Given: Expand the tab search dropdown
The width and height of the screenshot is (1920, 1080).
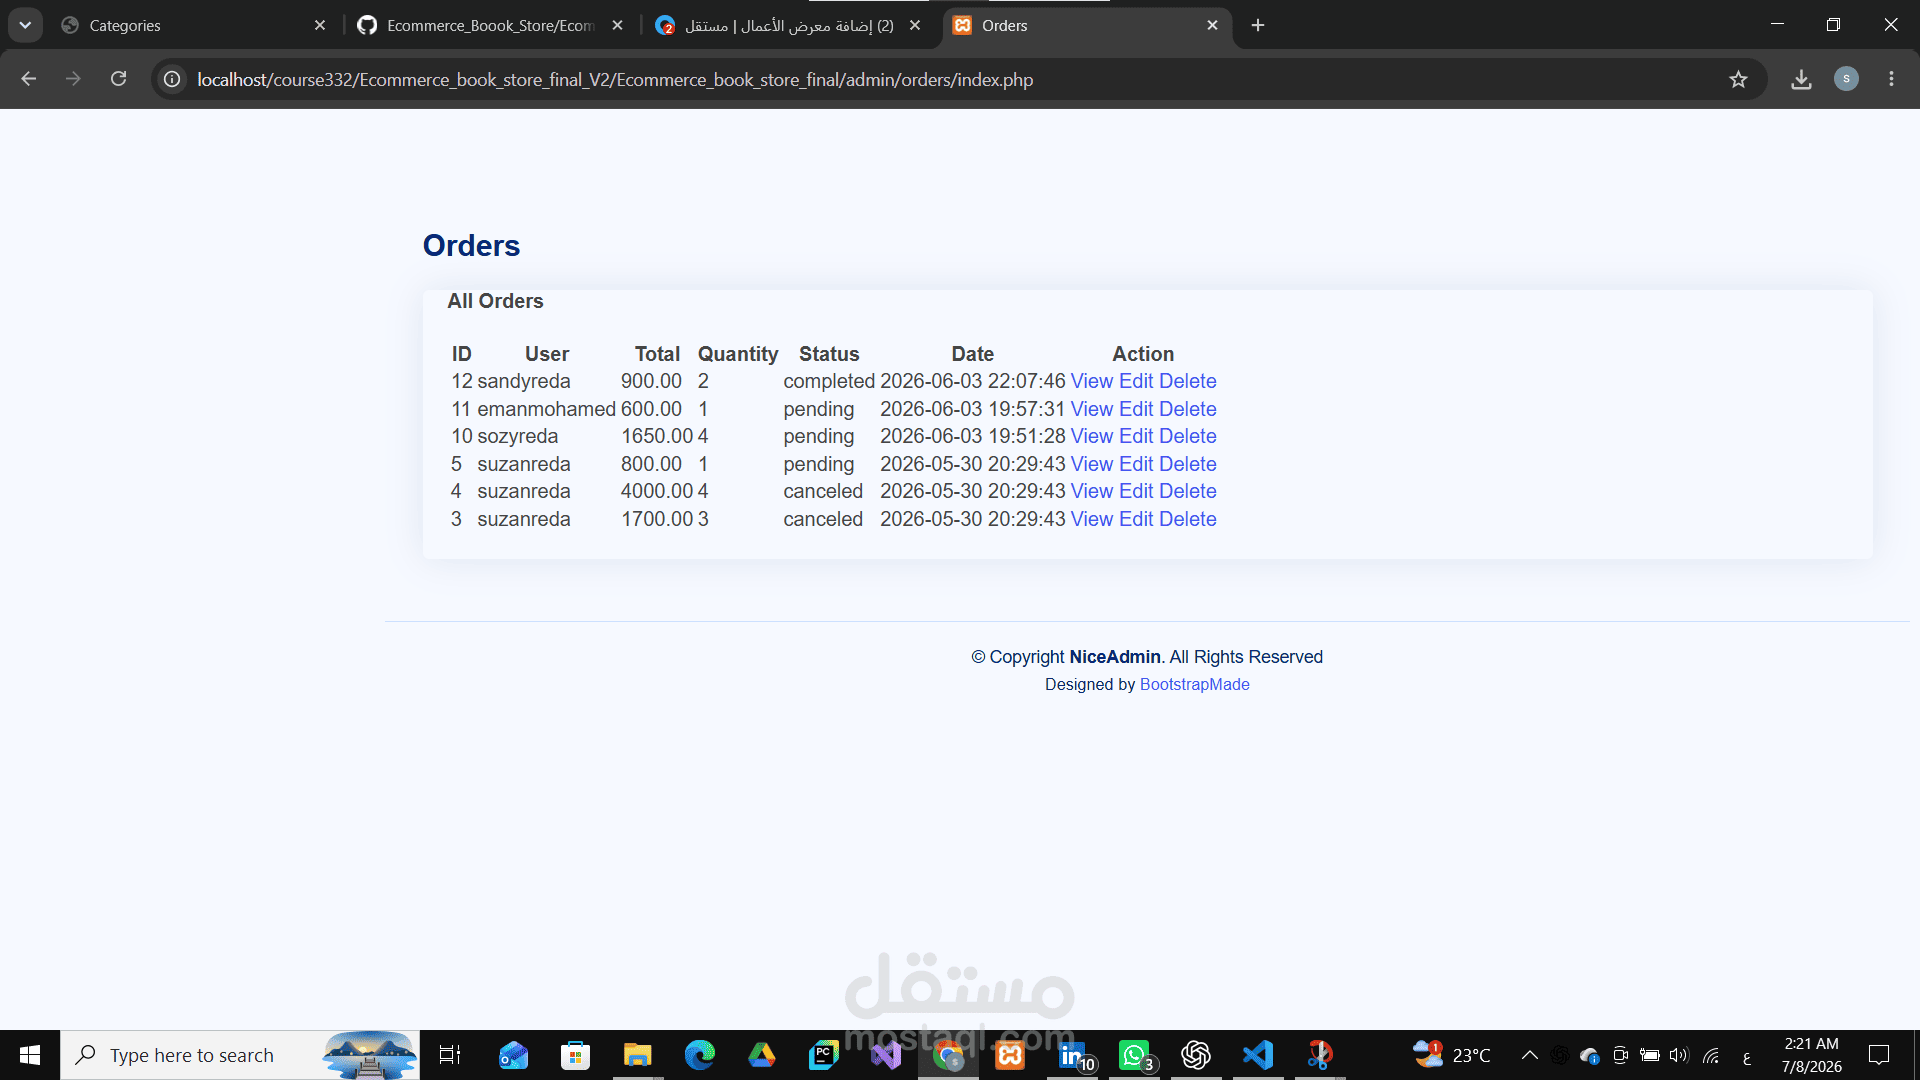Looking at the screenshot, I should 25,25.
